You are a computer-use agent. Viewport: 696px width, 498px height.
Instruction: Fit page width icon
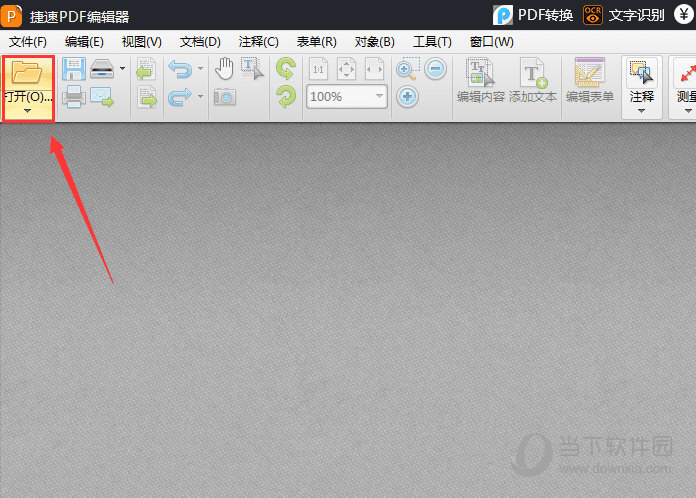[374, 69]
